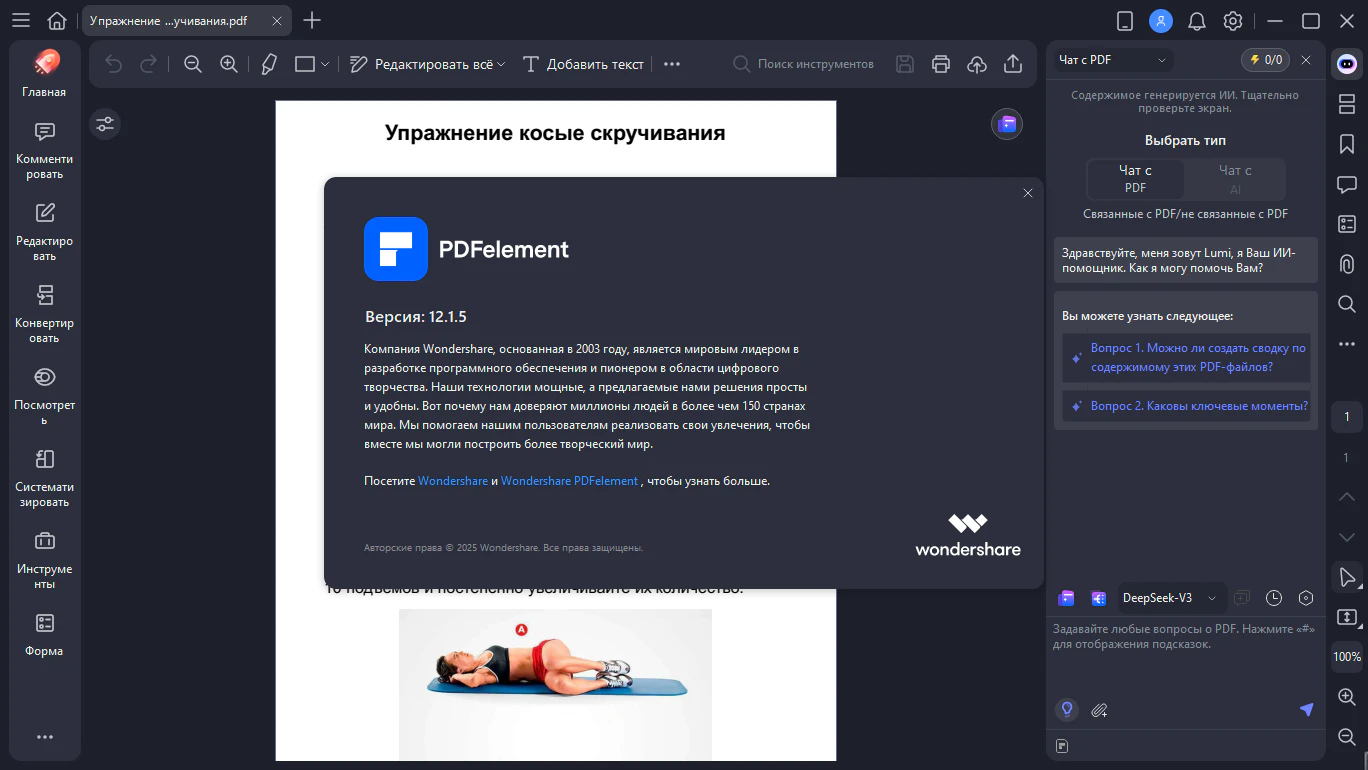
Task: Open a new tab with the plus button
Action: pyautogui.click(x=312, y=20)
